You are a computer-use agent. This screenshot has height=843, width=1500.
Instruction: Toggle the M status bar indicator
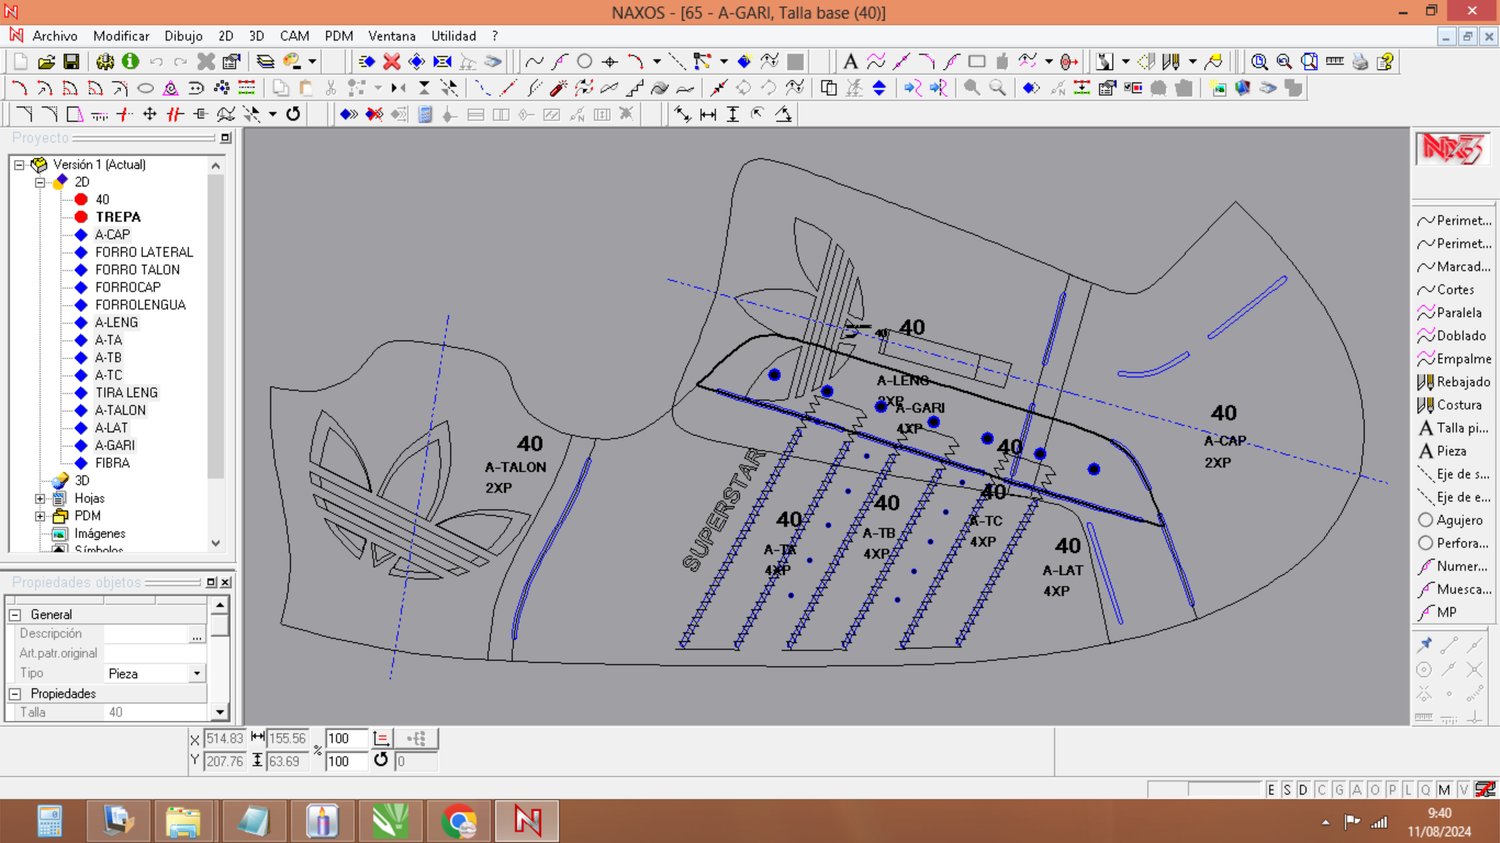point(1444,790)
